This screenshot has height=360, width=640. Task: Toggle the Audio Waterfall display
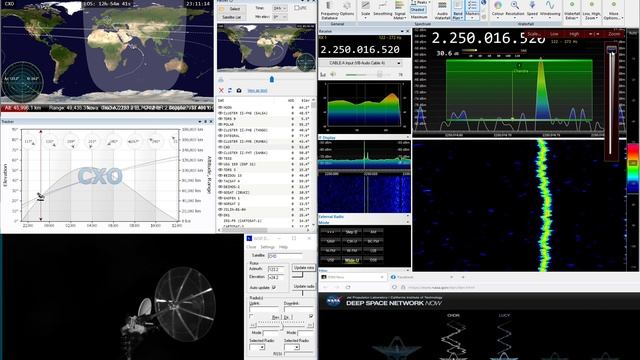[x=442, y=10]
